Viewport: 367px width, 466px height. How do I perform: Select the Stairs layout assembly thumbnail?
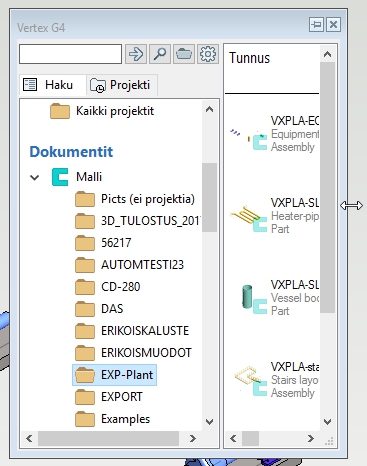coord(251,381)
